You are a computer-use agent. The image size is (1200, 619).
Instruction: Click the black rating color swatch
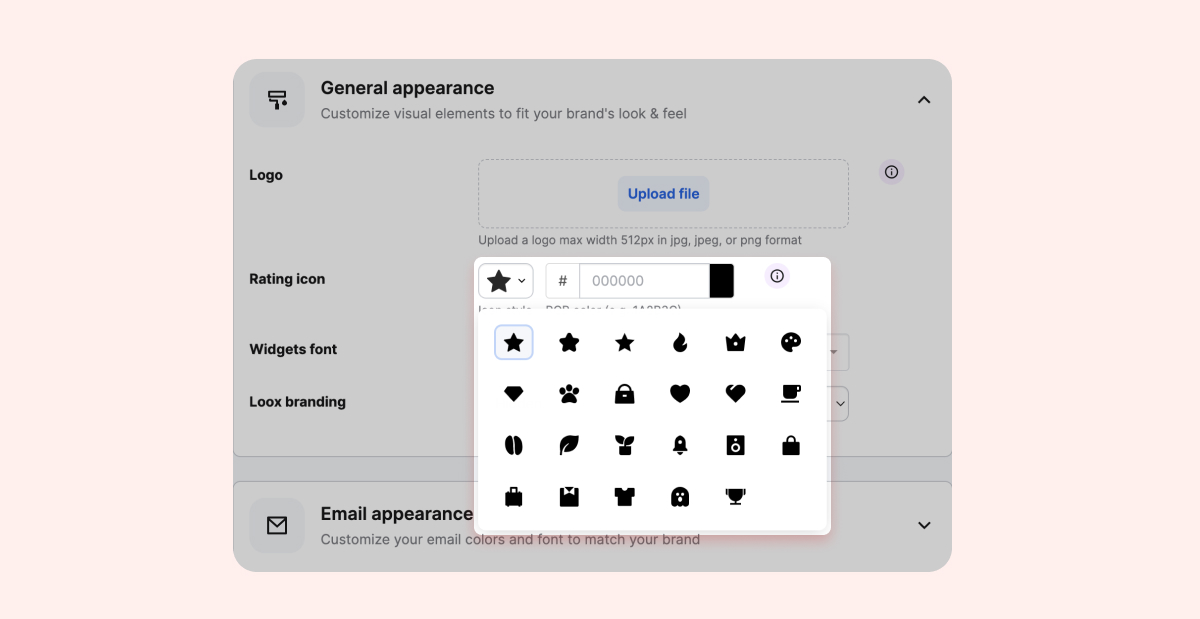[722, 281]
